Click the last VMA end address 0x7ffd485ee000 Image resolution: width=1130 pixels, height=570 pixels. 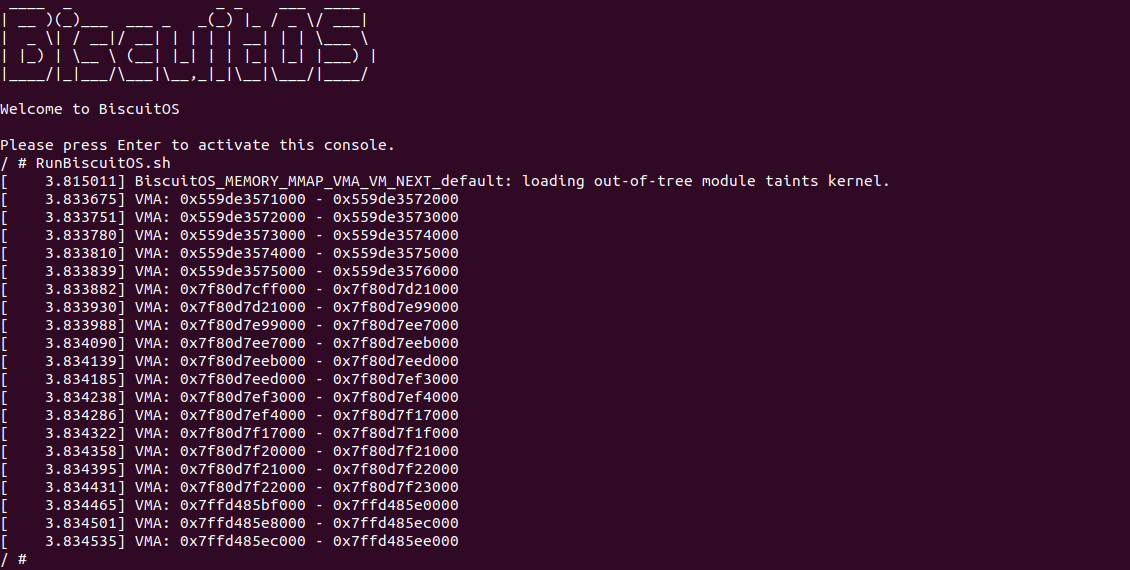tap(396, 541)
